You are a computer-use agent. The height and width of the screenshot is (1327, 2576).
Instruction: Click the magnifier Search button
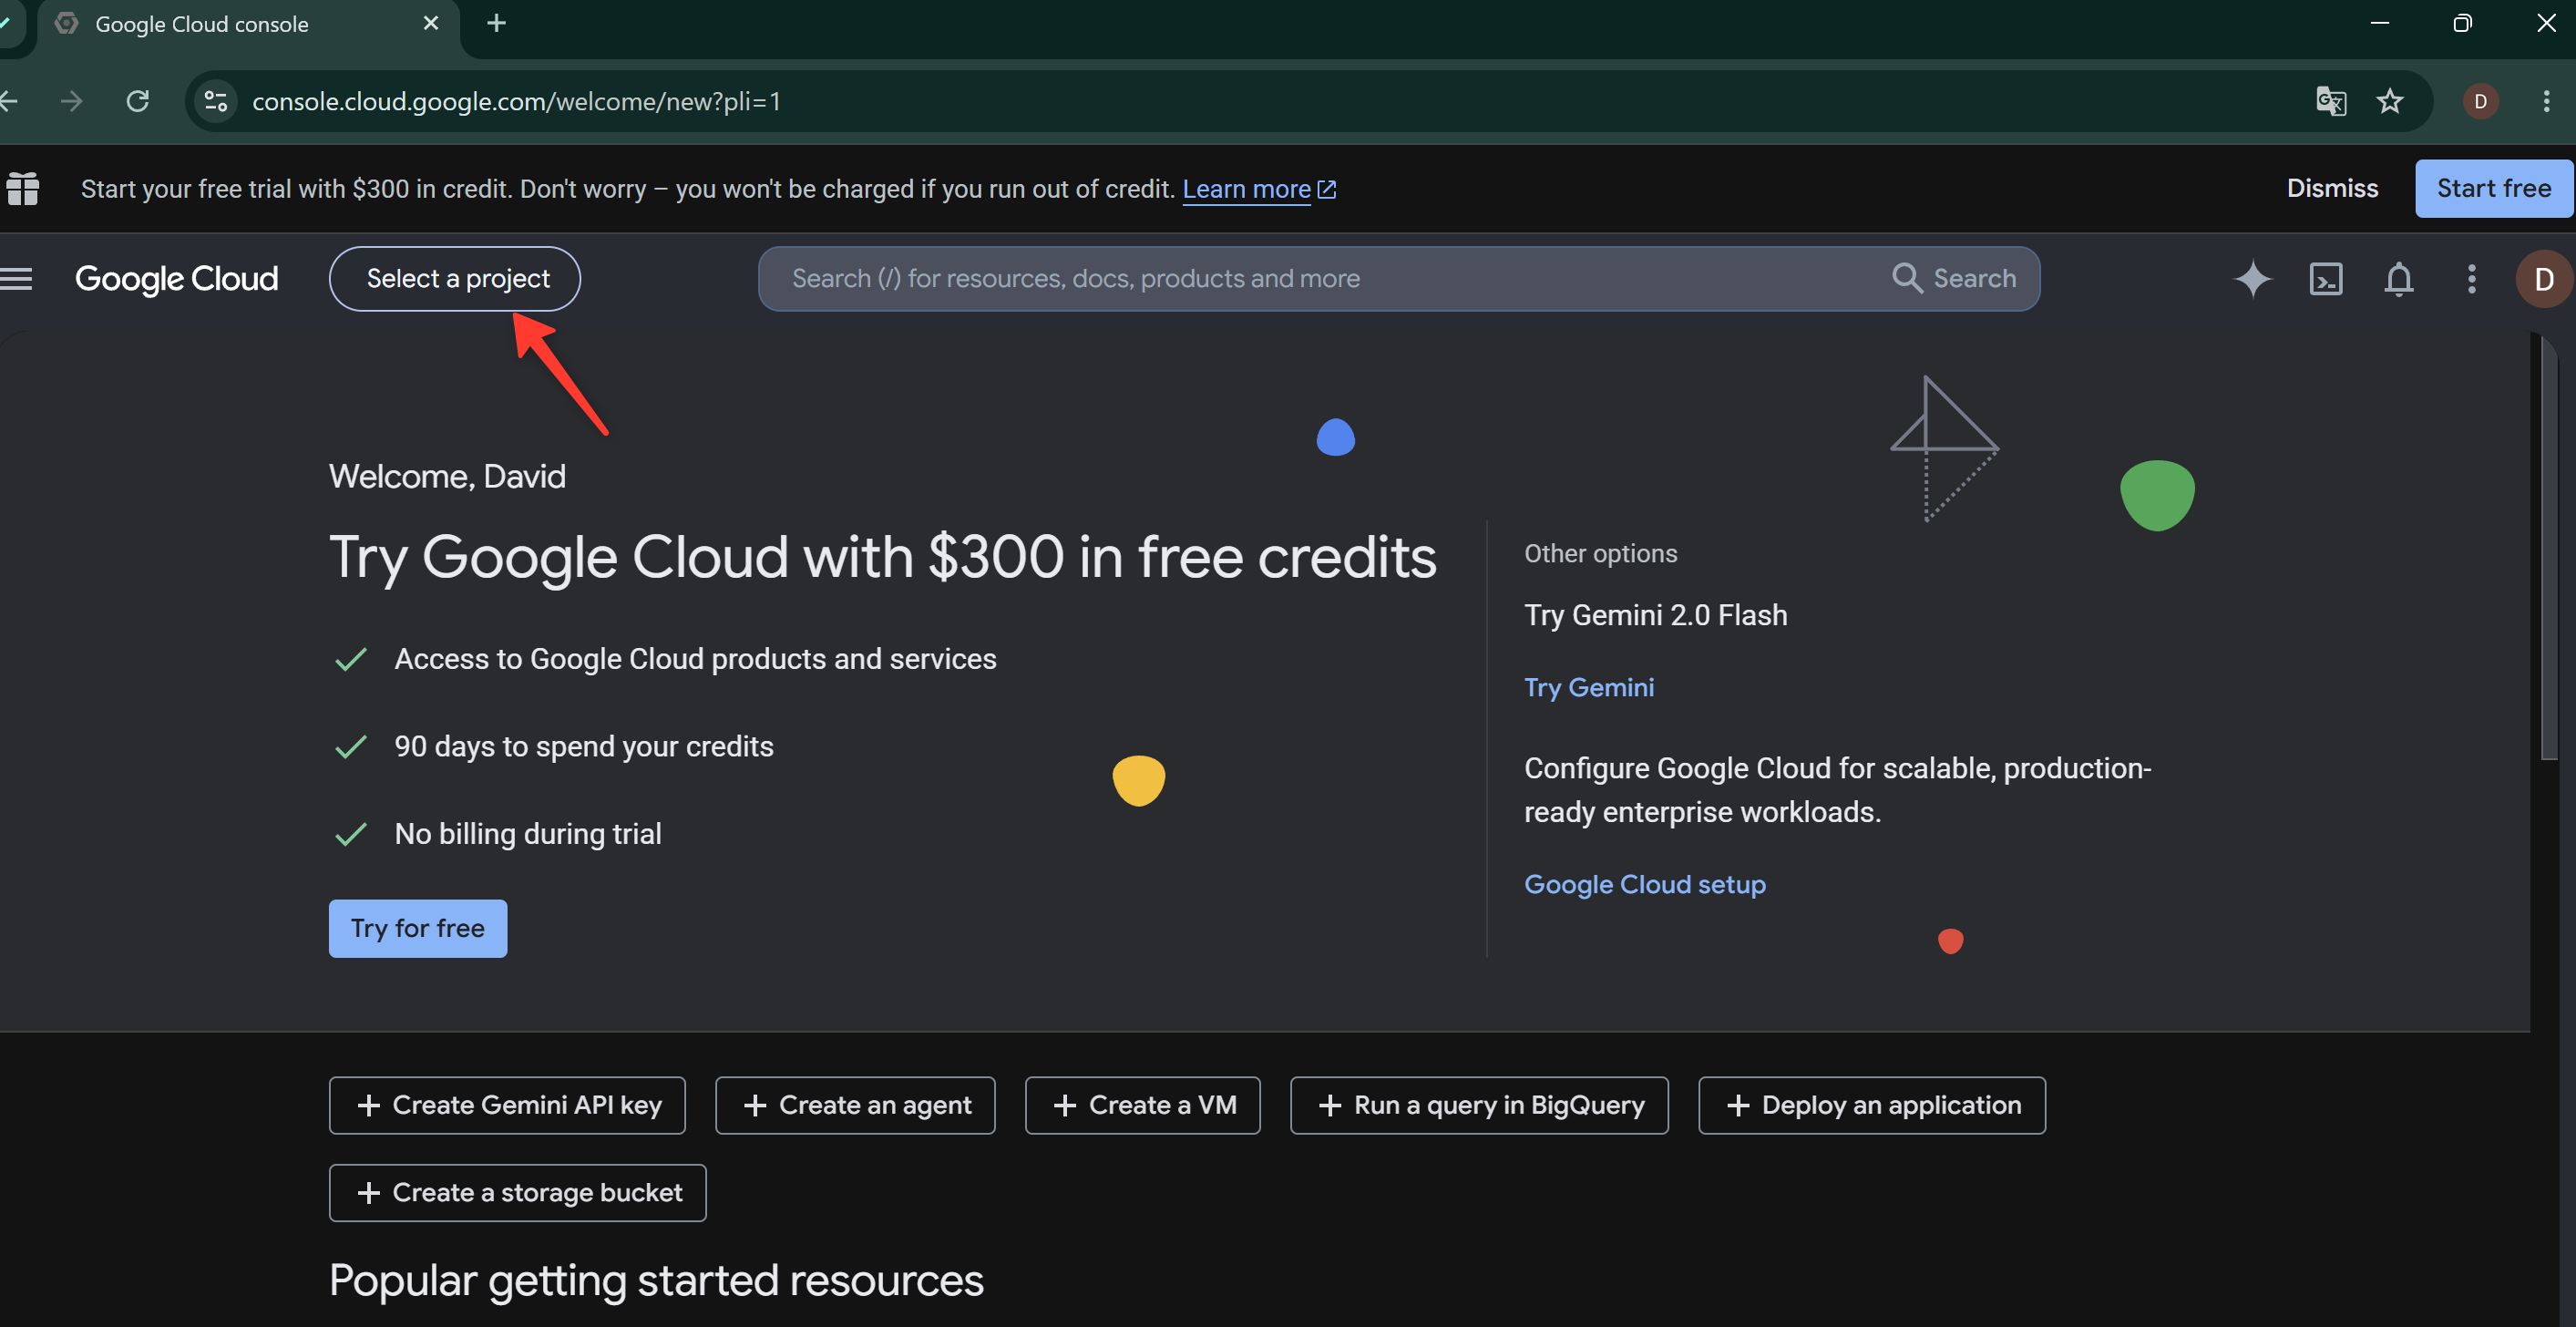[1954, 278]
